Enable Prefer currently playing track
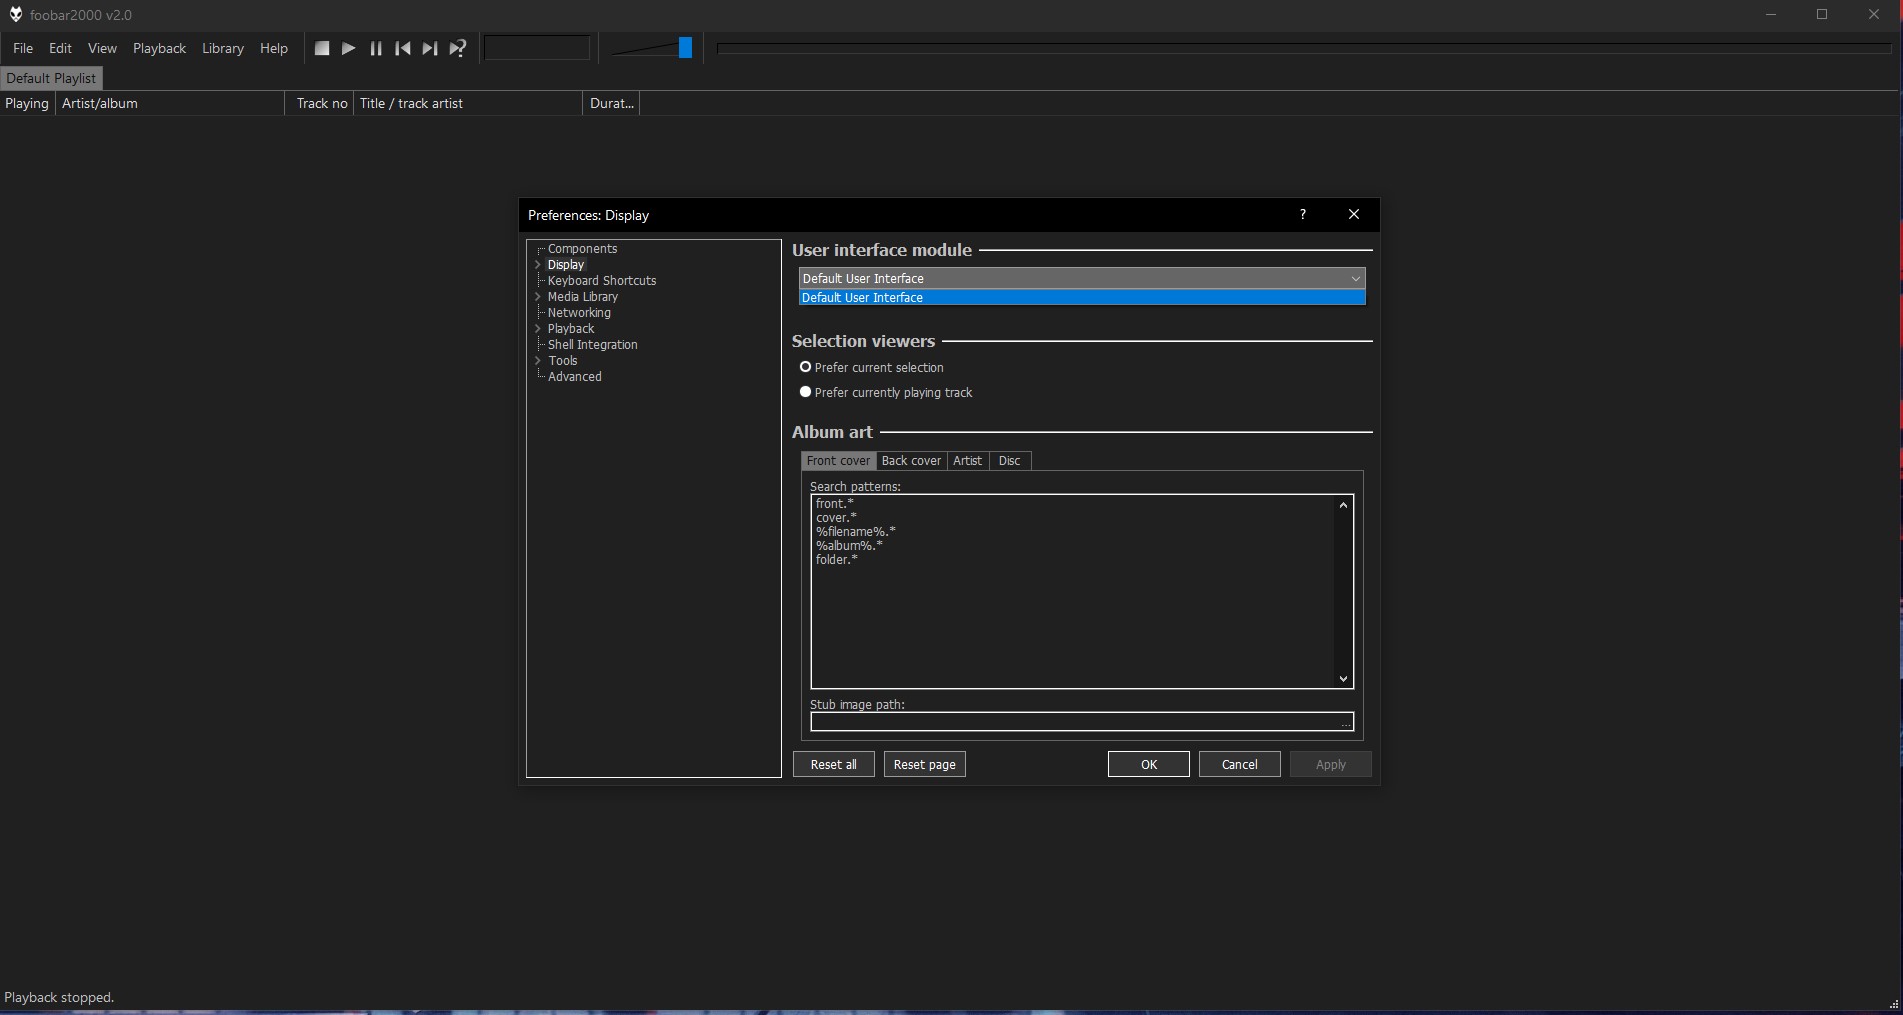The image size is (1903, 1015). 805,392
